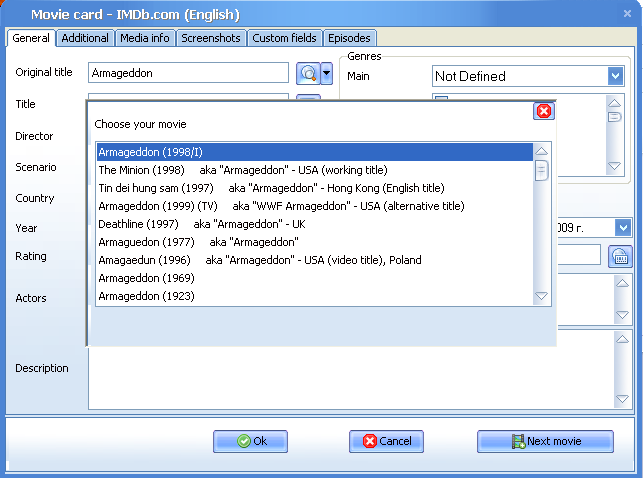Image resolution: width=643 pixels, height=478 pixels.
Task: Switch to the Additional tab
Action: point(85,38)
